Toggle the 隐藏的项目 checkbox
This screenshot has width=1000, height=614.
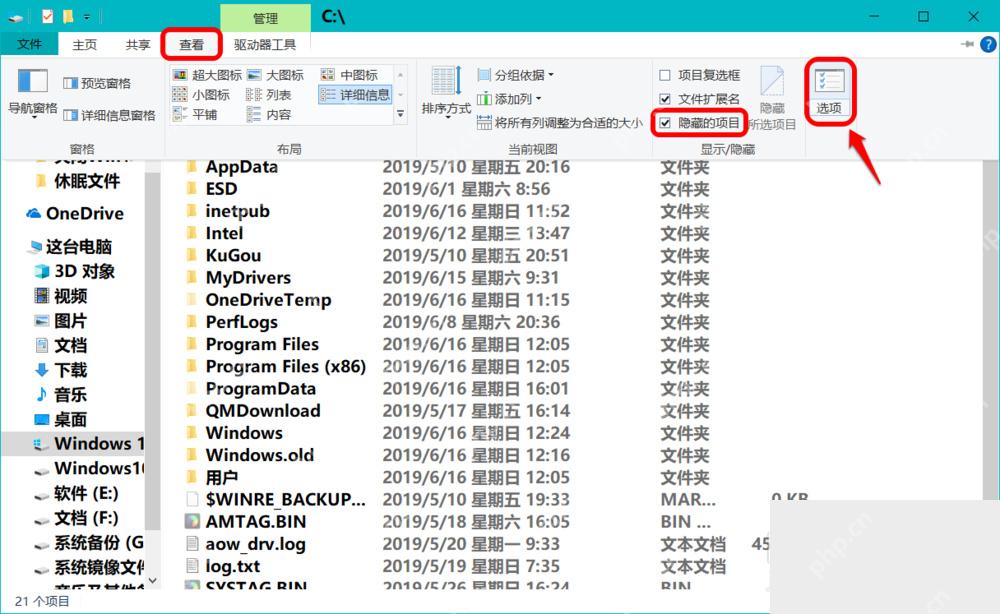pyautogui.click(x=665, y=122)
